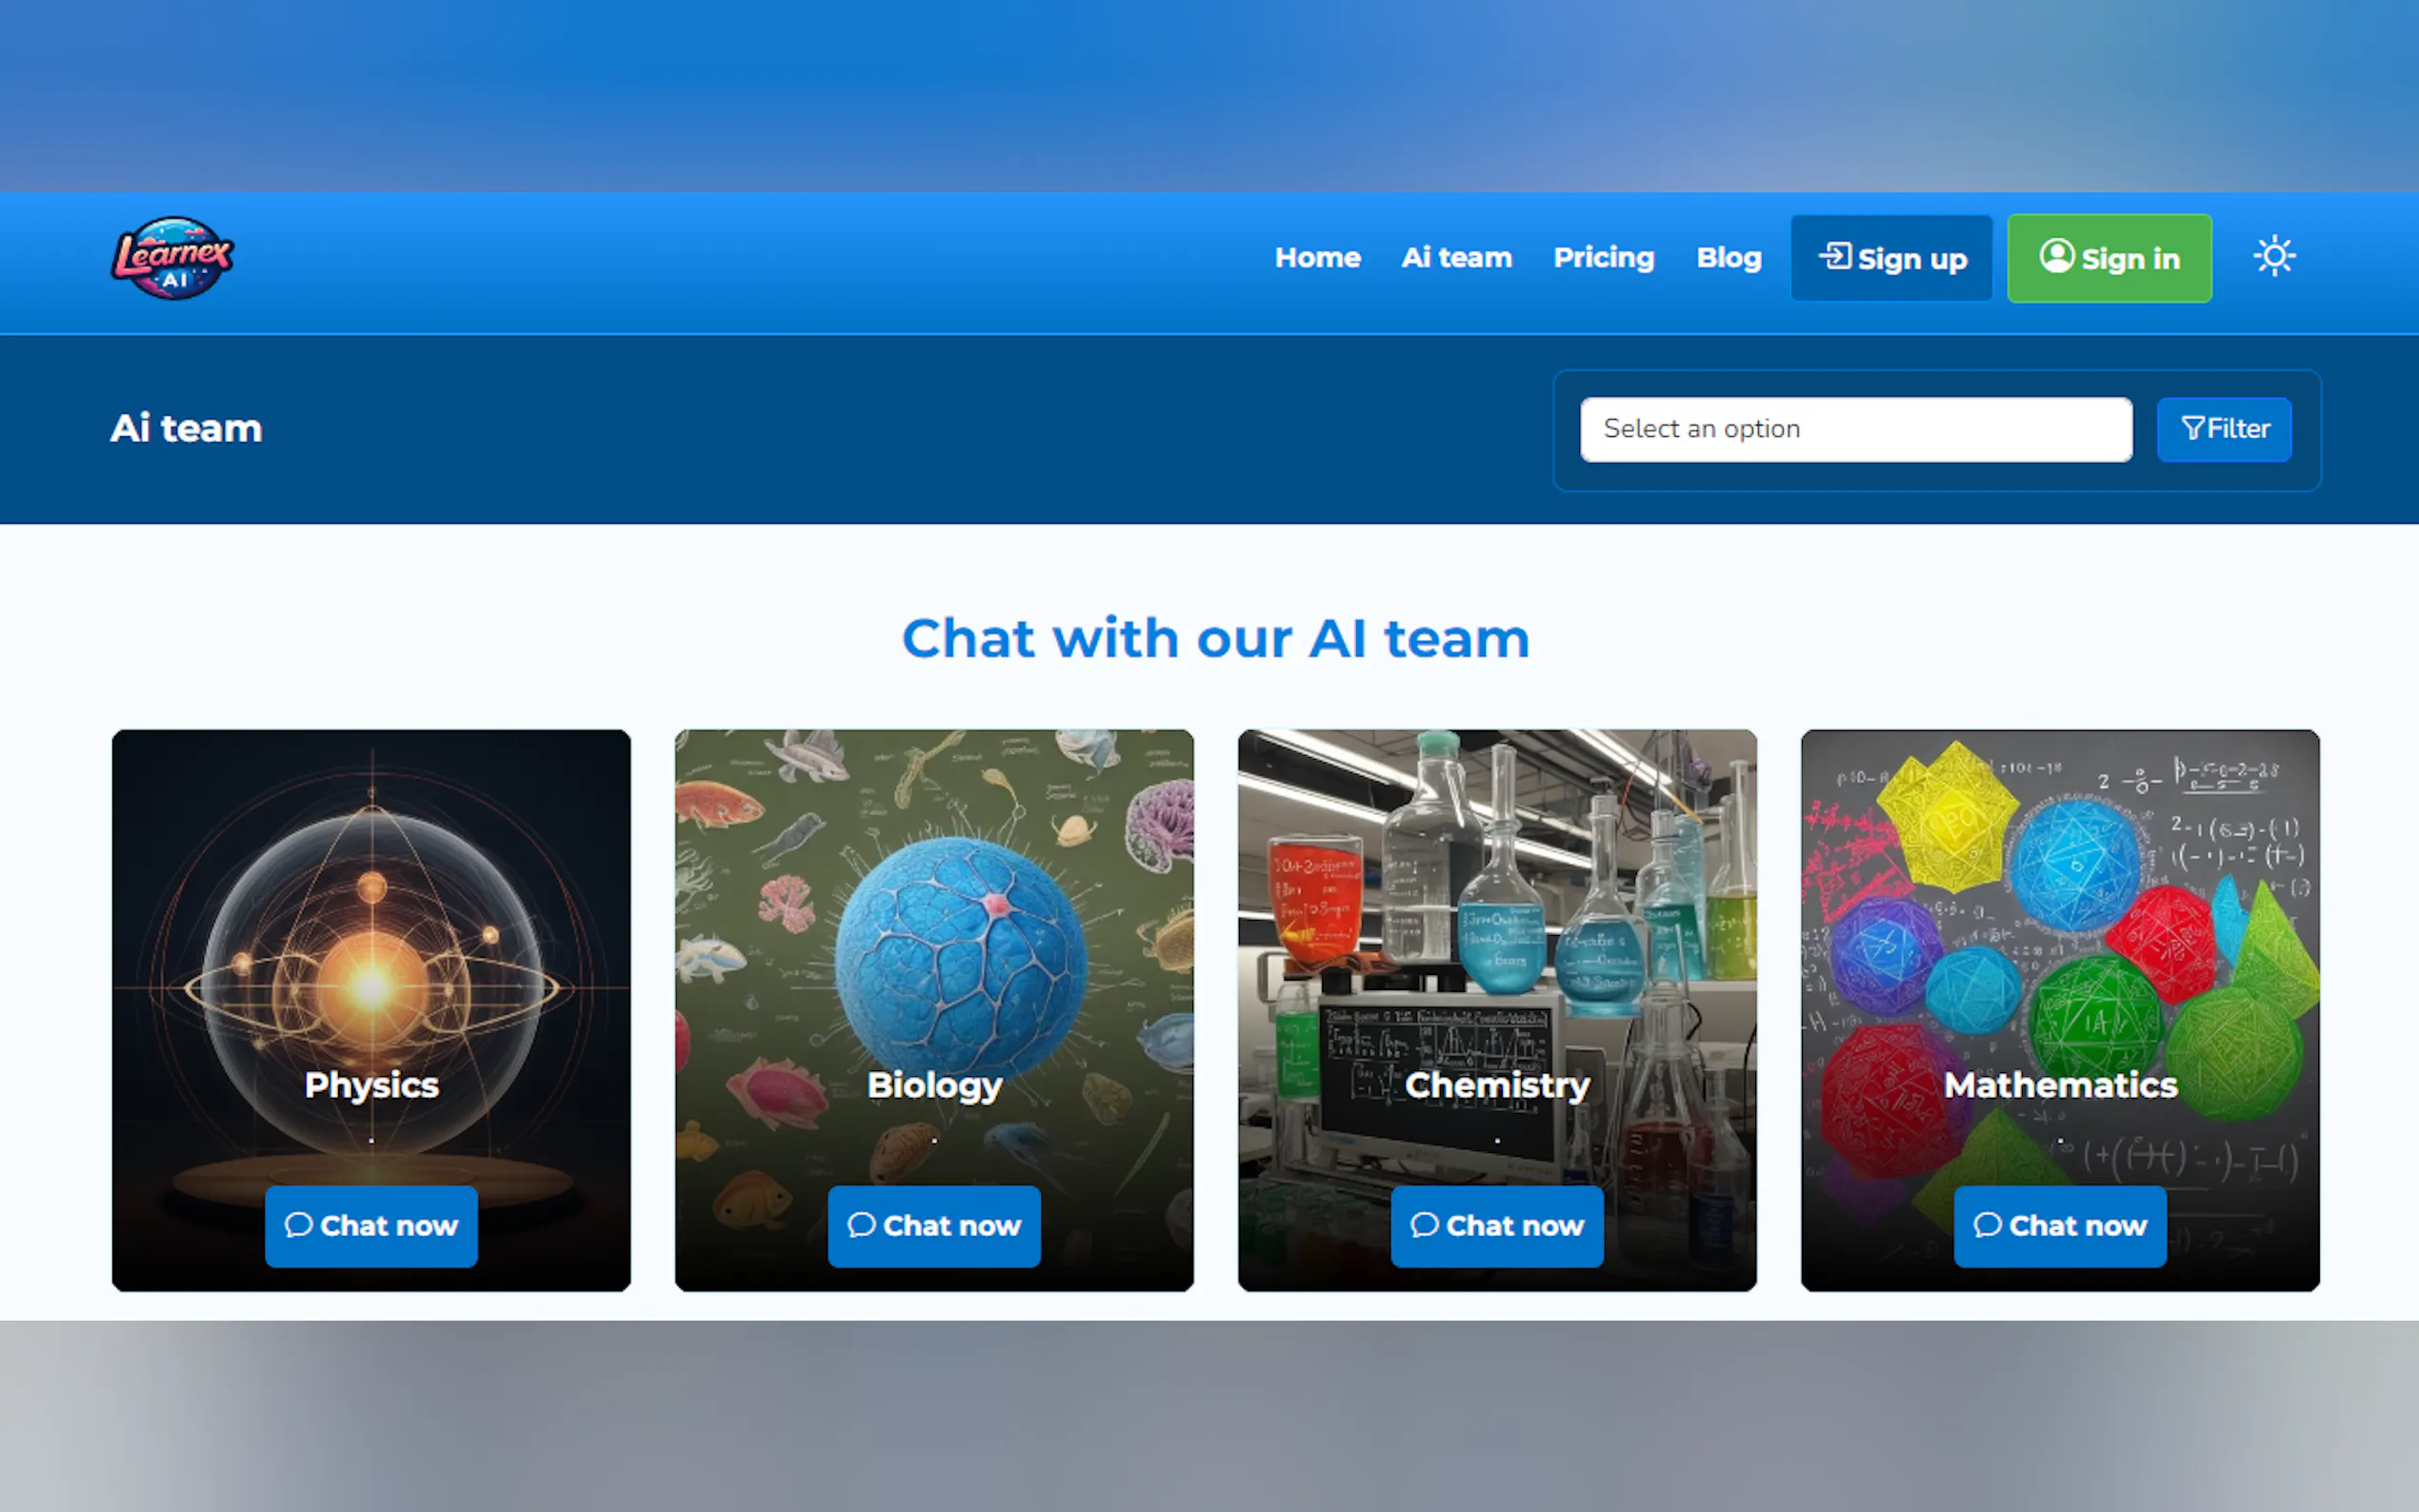Click the Mathematics chat bubble icon
This screenshot has height=1512, width=2419.
point(1987,1225)
